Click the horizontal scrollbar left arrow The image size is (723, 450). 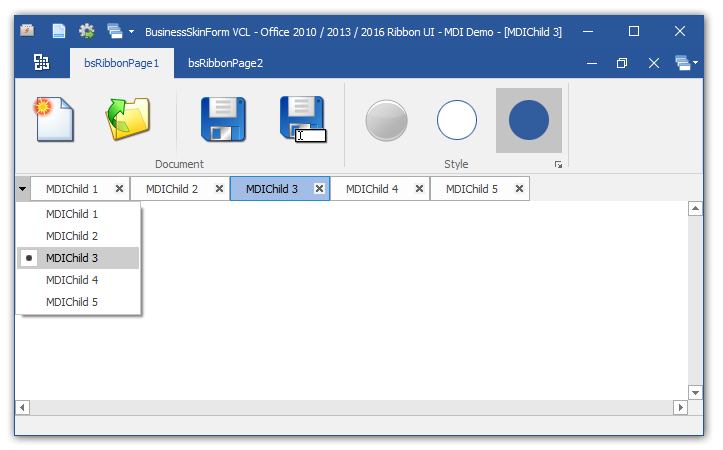pos(23,408)
